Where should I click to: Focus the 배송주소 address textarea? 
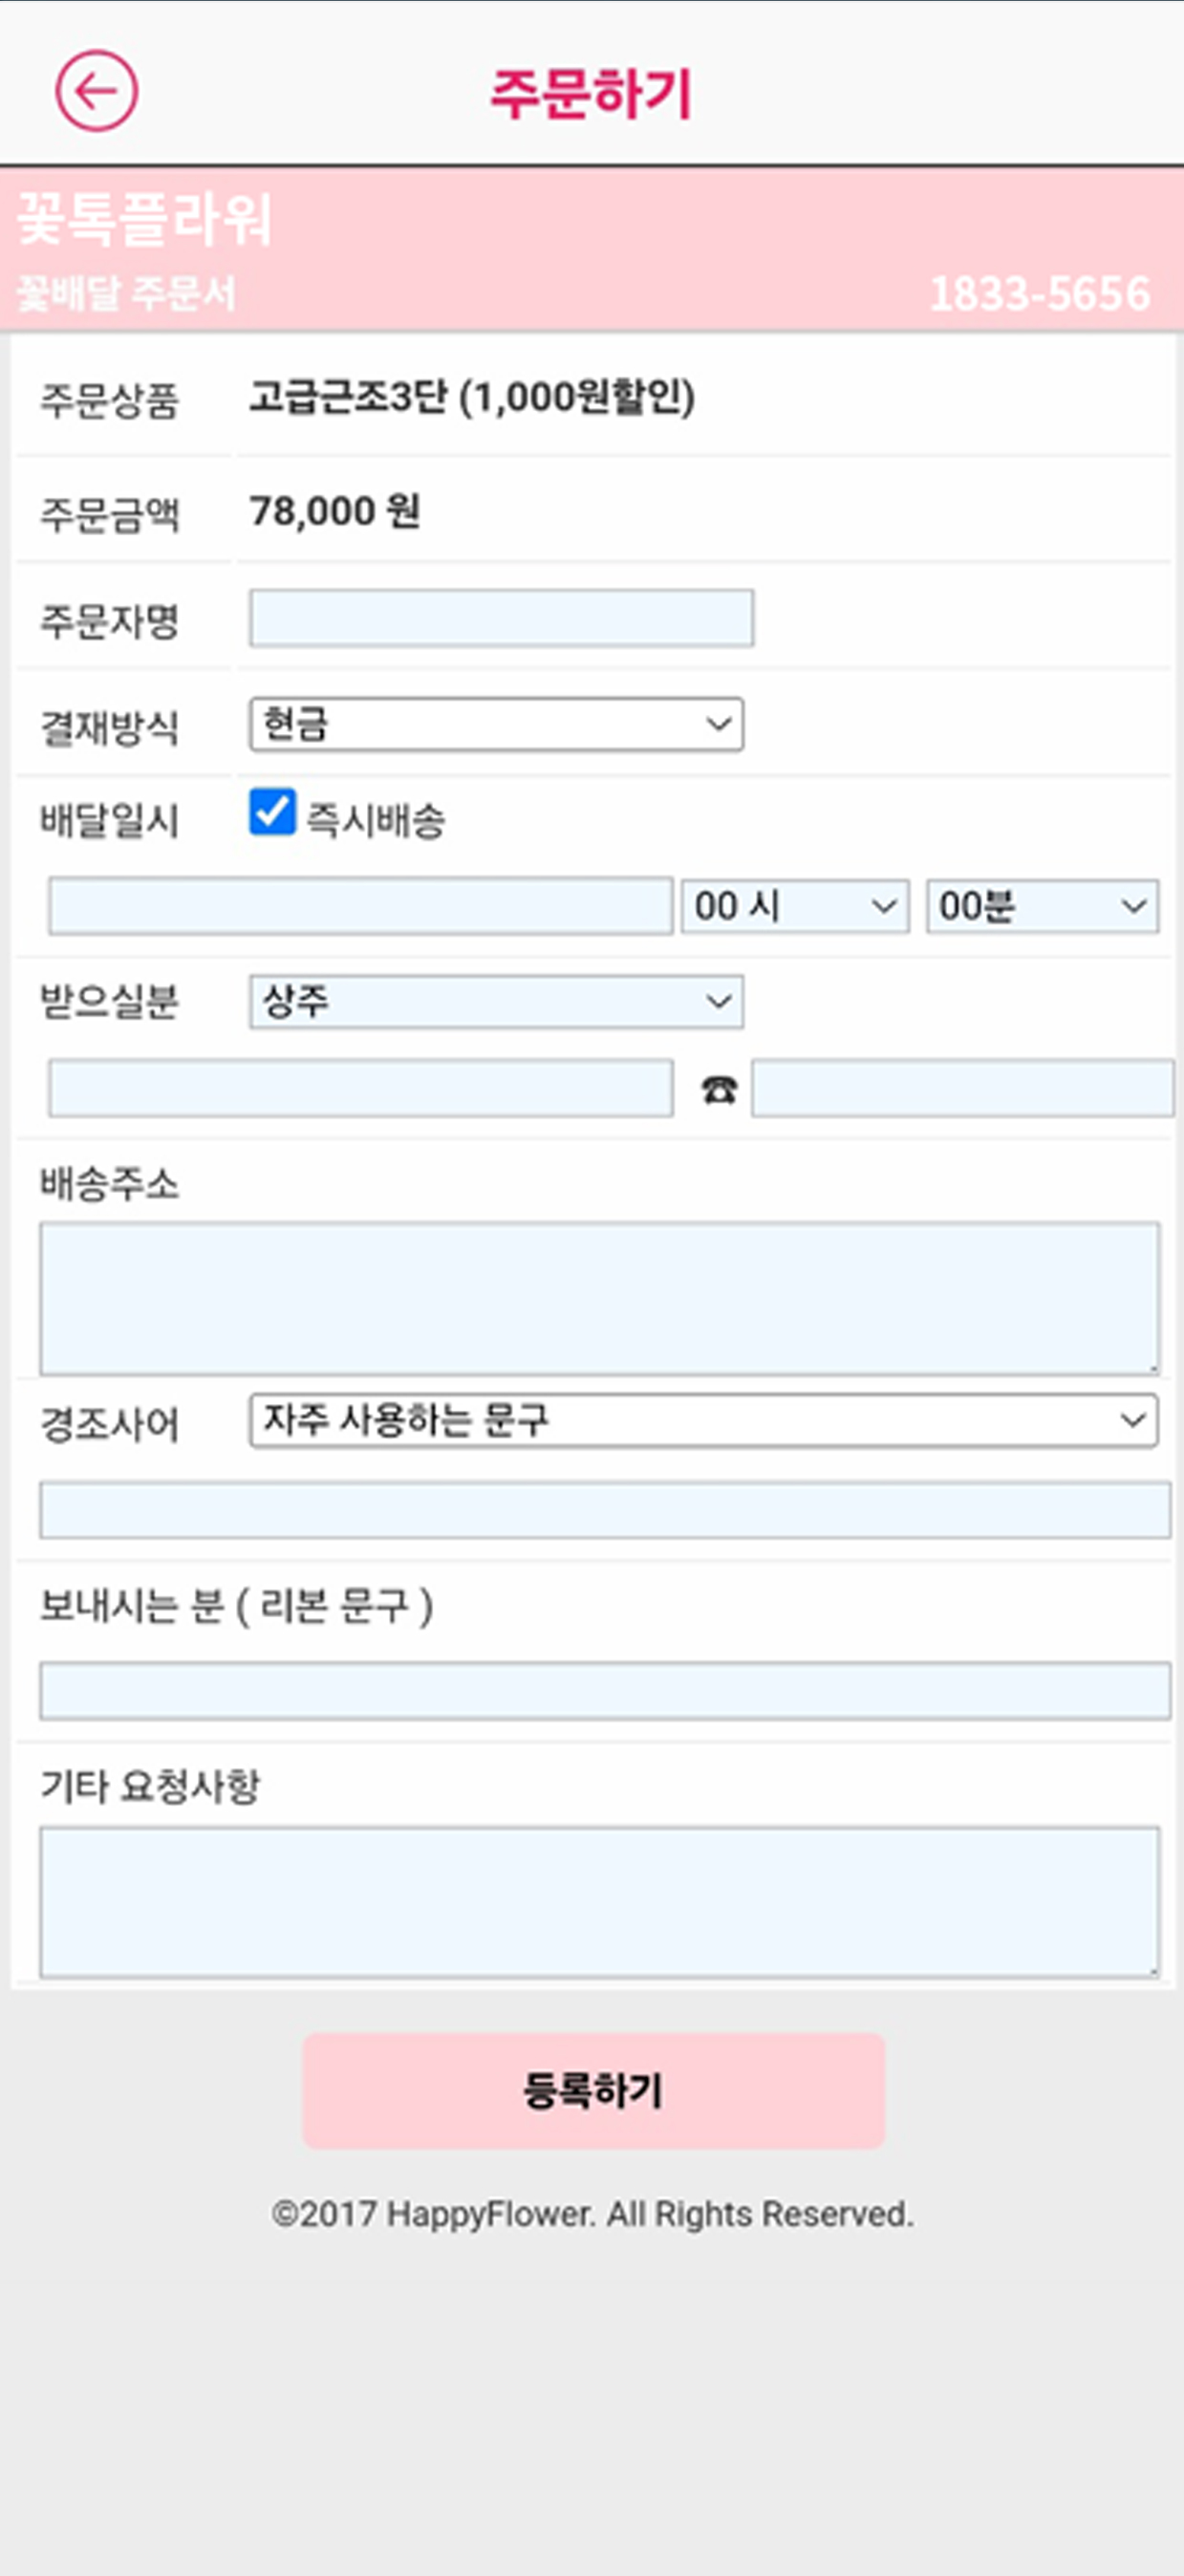(x=600, y=1298)
